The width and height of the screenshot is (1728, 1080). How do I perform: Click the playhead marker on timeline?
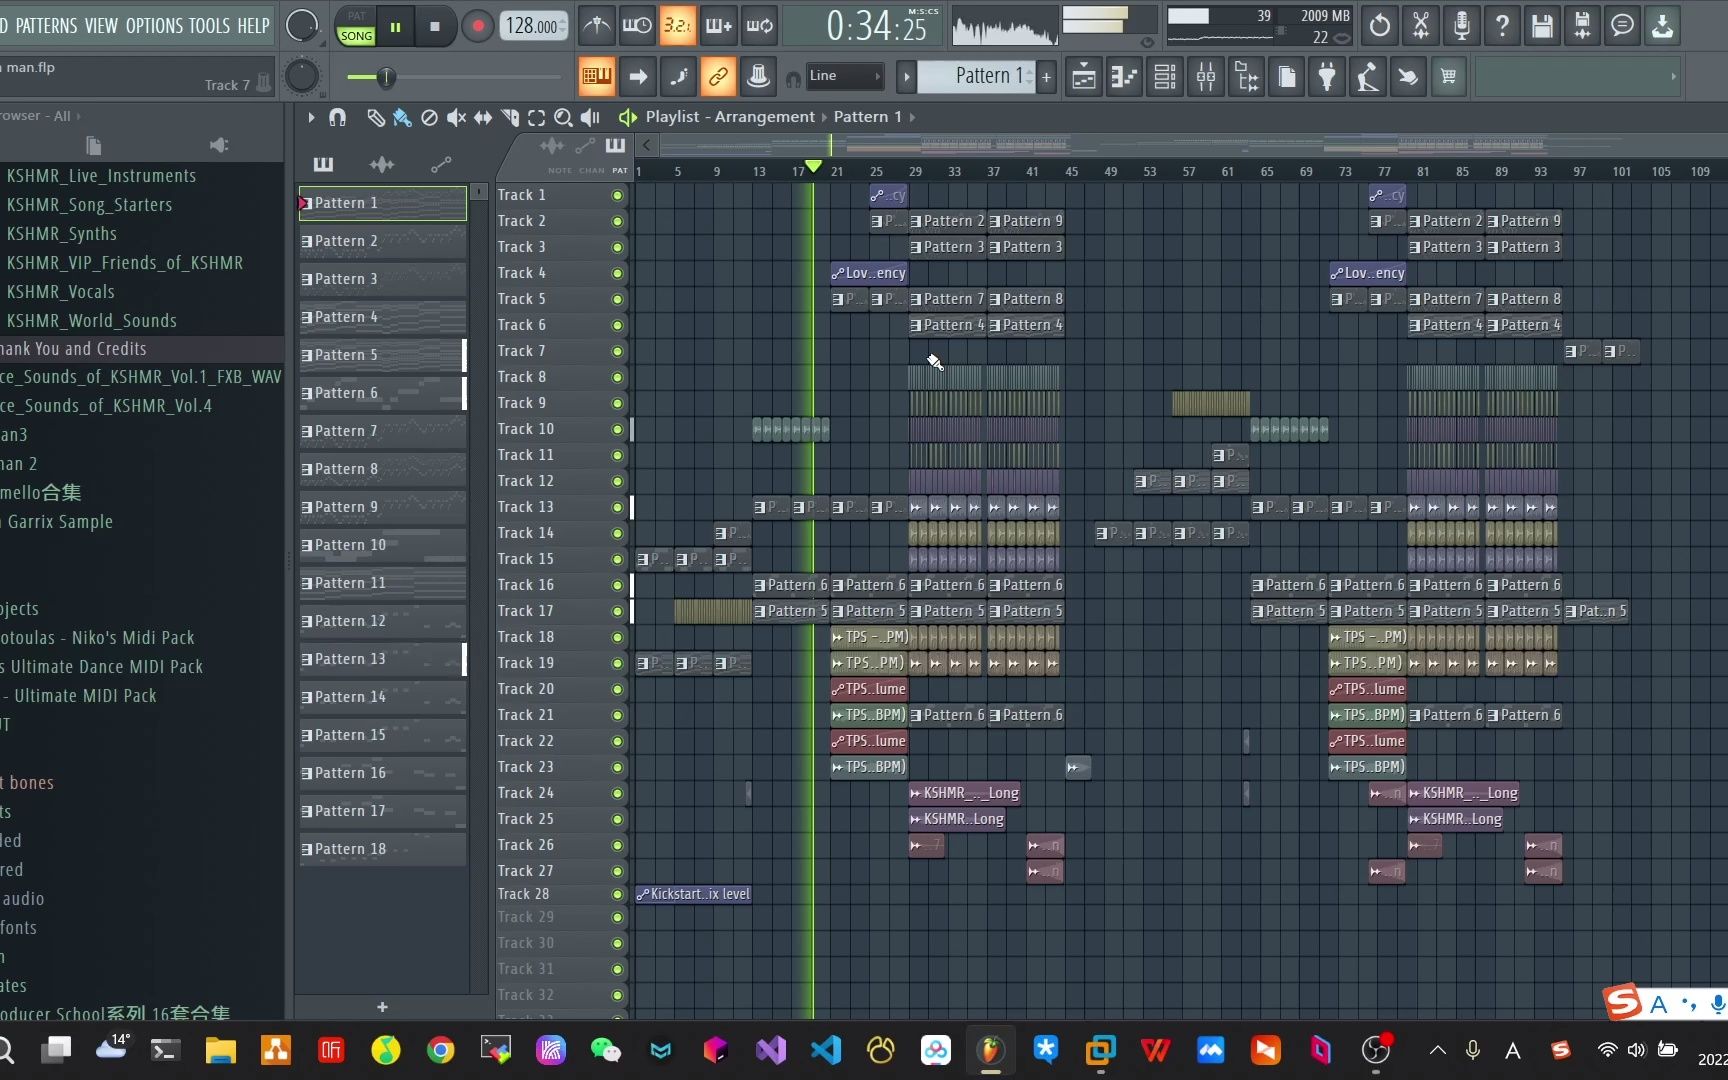pos(813,166)
